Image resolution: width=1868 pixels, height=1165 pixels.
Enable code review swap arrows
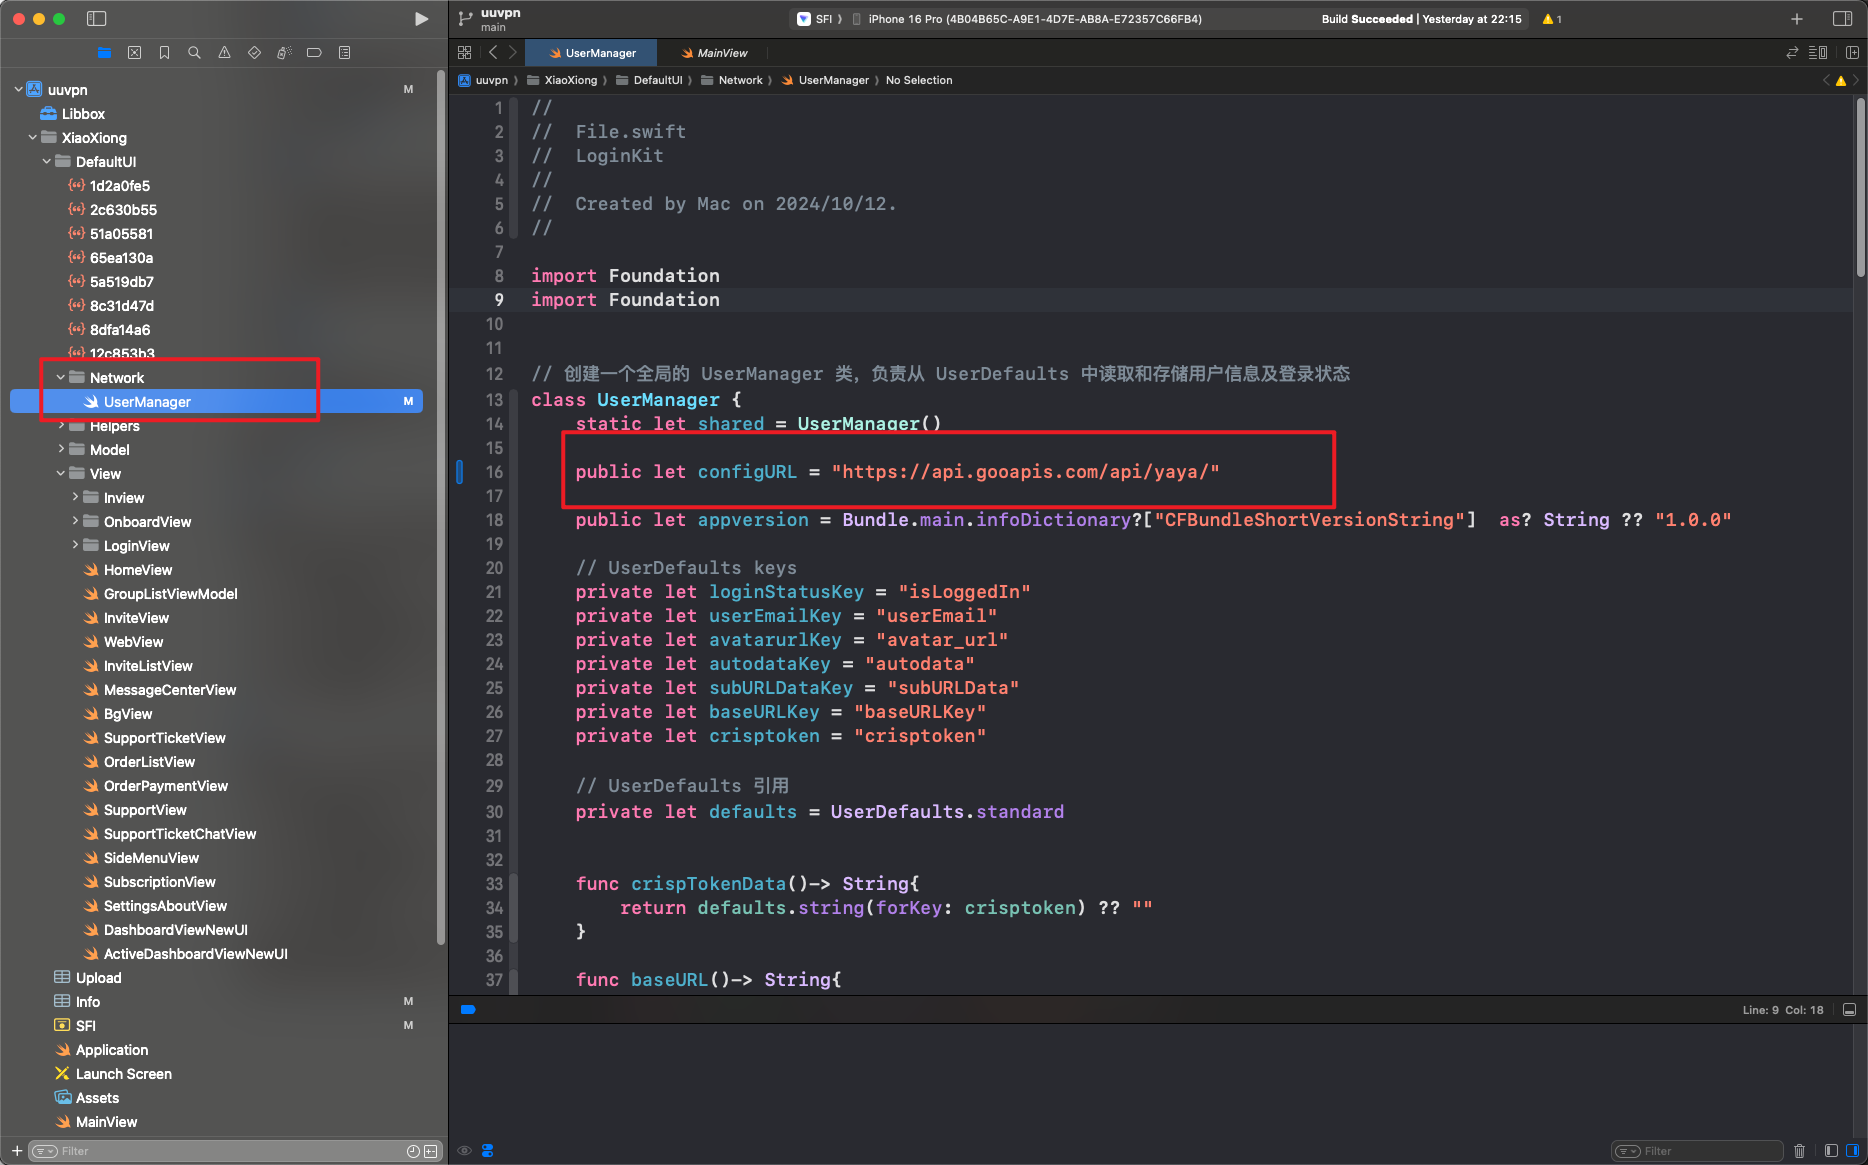1792,53
